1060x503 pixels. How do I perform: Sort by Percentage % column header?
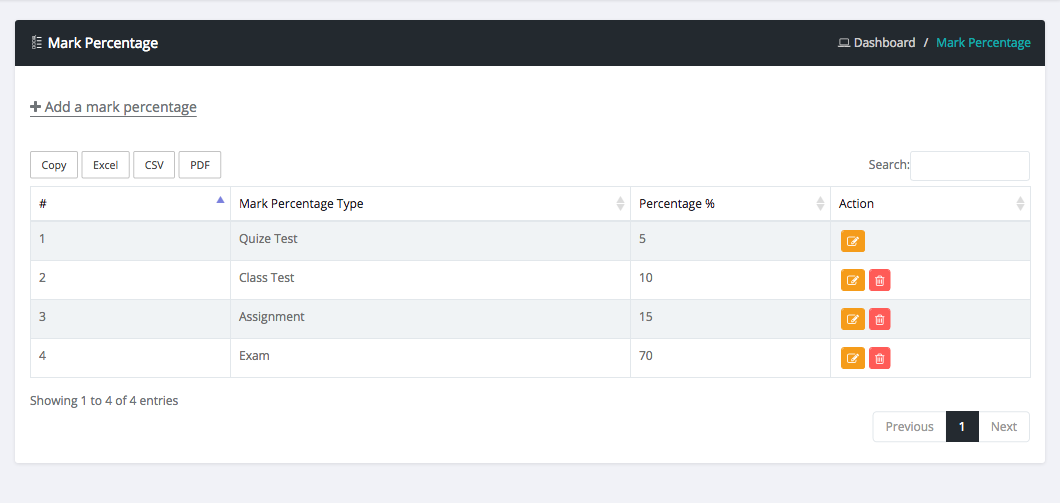(x=730, y=204)
